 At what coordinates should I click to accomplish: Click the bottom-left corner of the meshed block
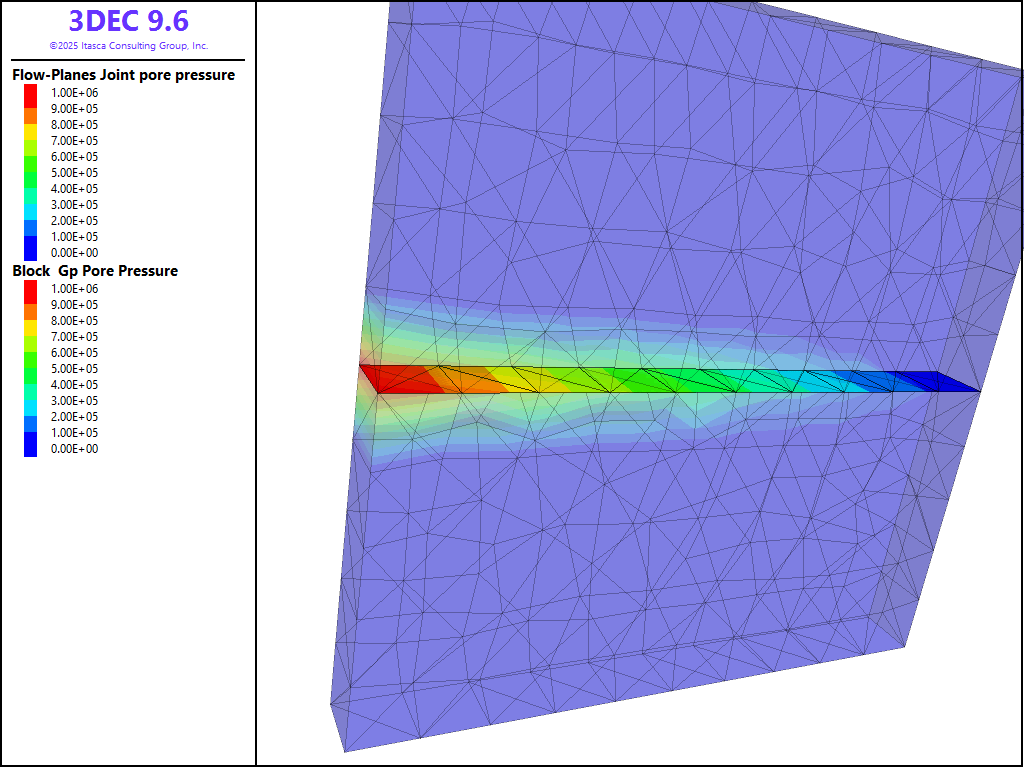coord(344,750)
